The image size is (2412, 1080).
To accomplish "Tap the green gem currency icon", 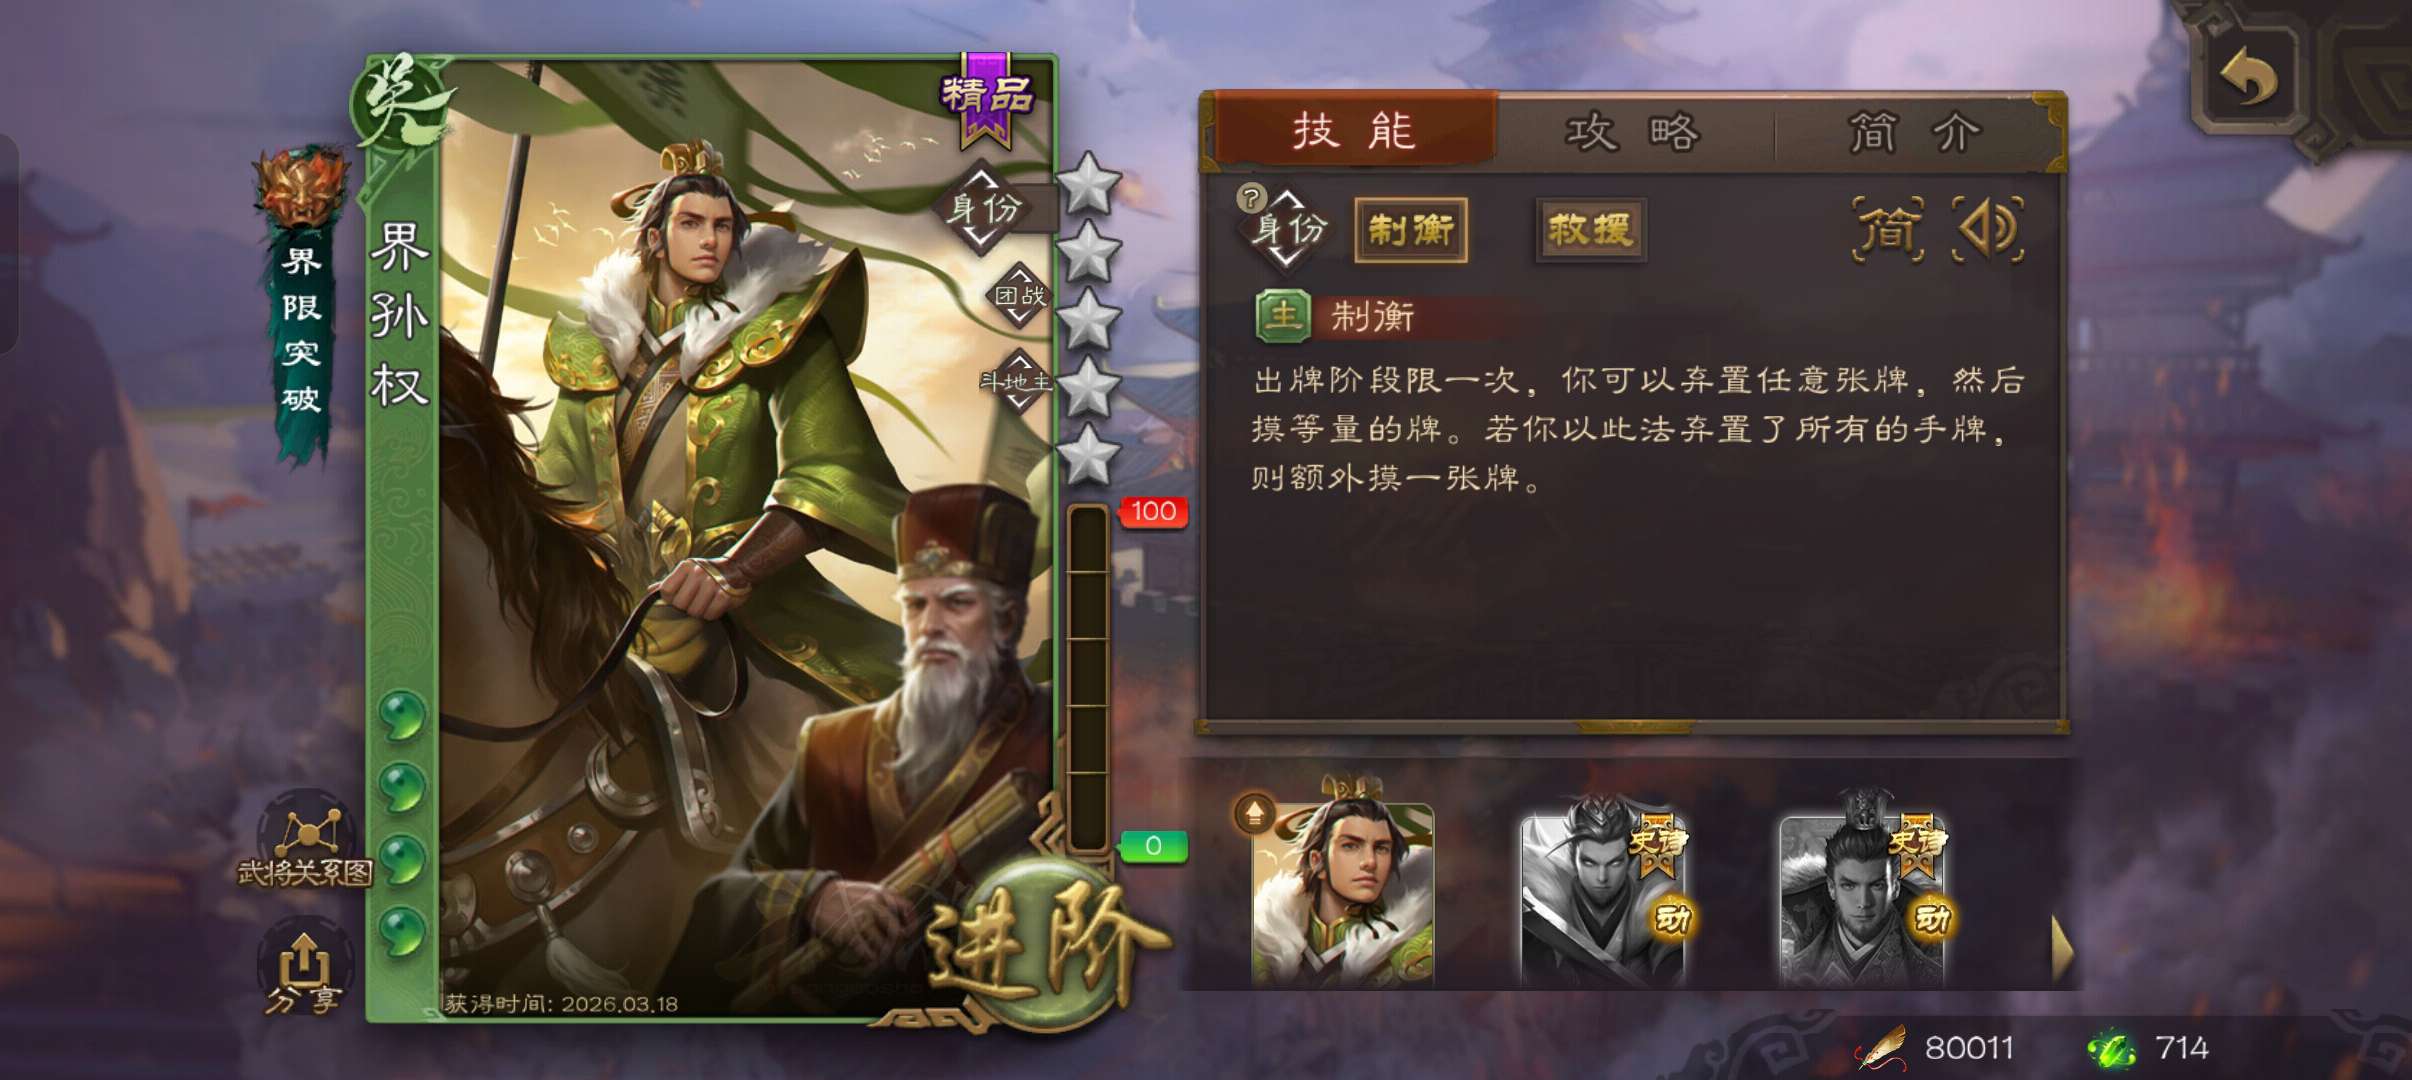I will 2111,1048.
